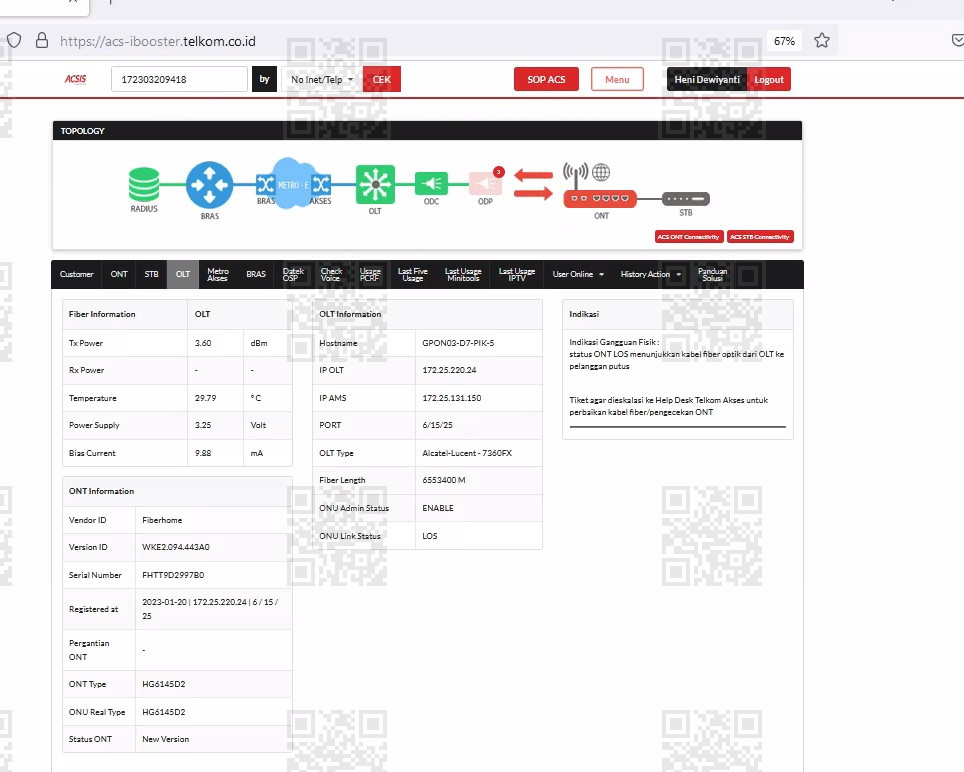Click the globe icon above ONT
The image size is (964, 772).
click(601, 172)
